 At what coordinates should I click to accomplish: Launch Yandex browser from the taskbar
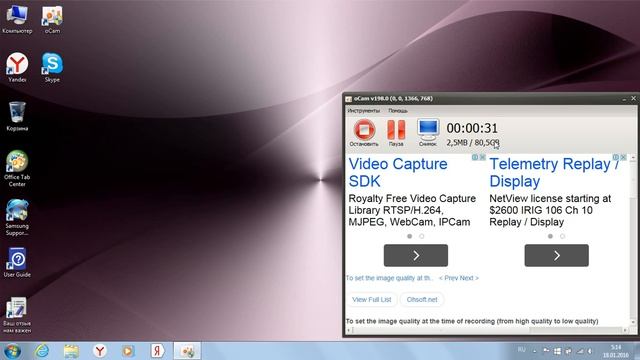tap(100, 351)
